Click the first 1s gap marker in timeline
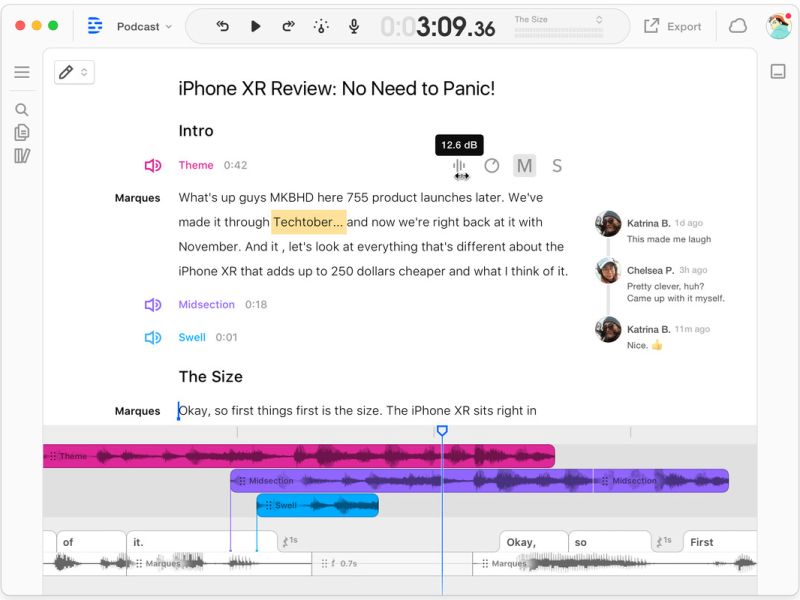Image resolution: width=800 pixels, height=600 pixels. point(290,541)
